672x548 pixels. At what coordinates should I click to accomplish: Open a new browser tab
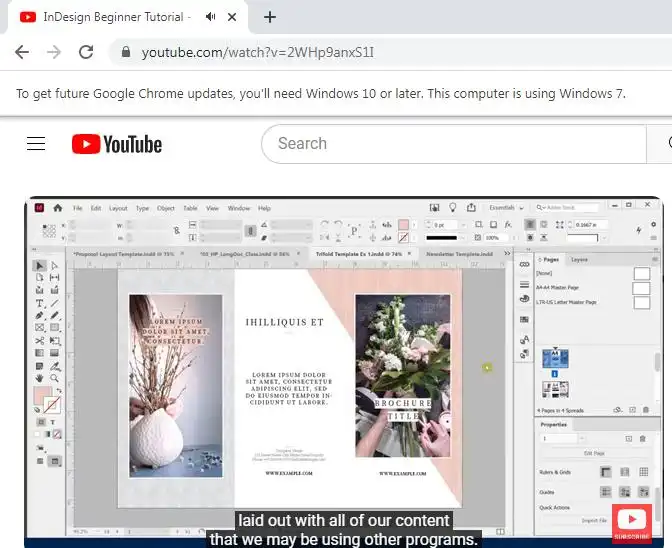pos(270,17)
